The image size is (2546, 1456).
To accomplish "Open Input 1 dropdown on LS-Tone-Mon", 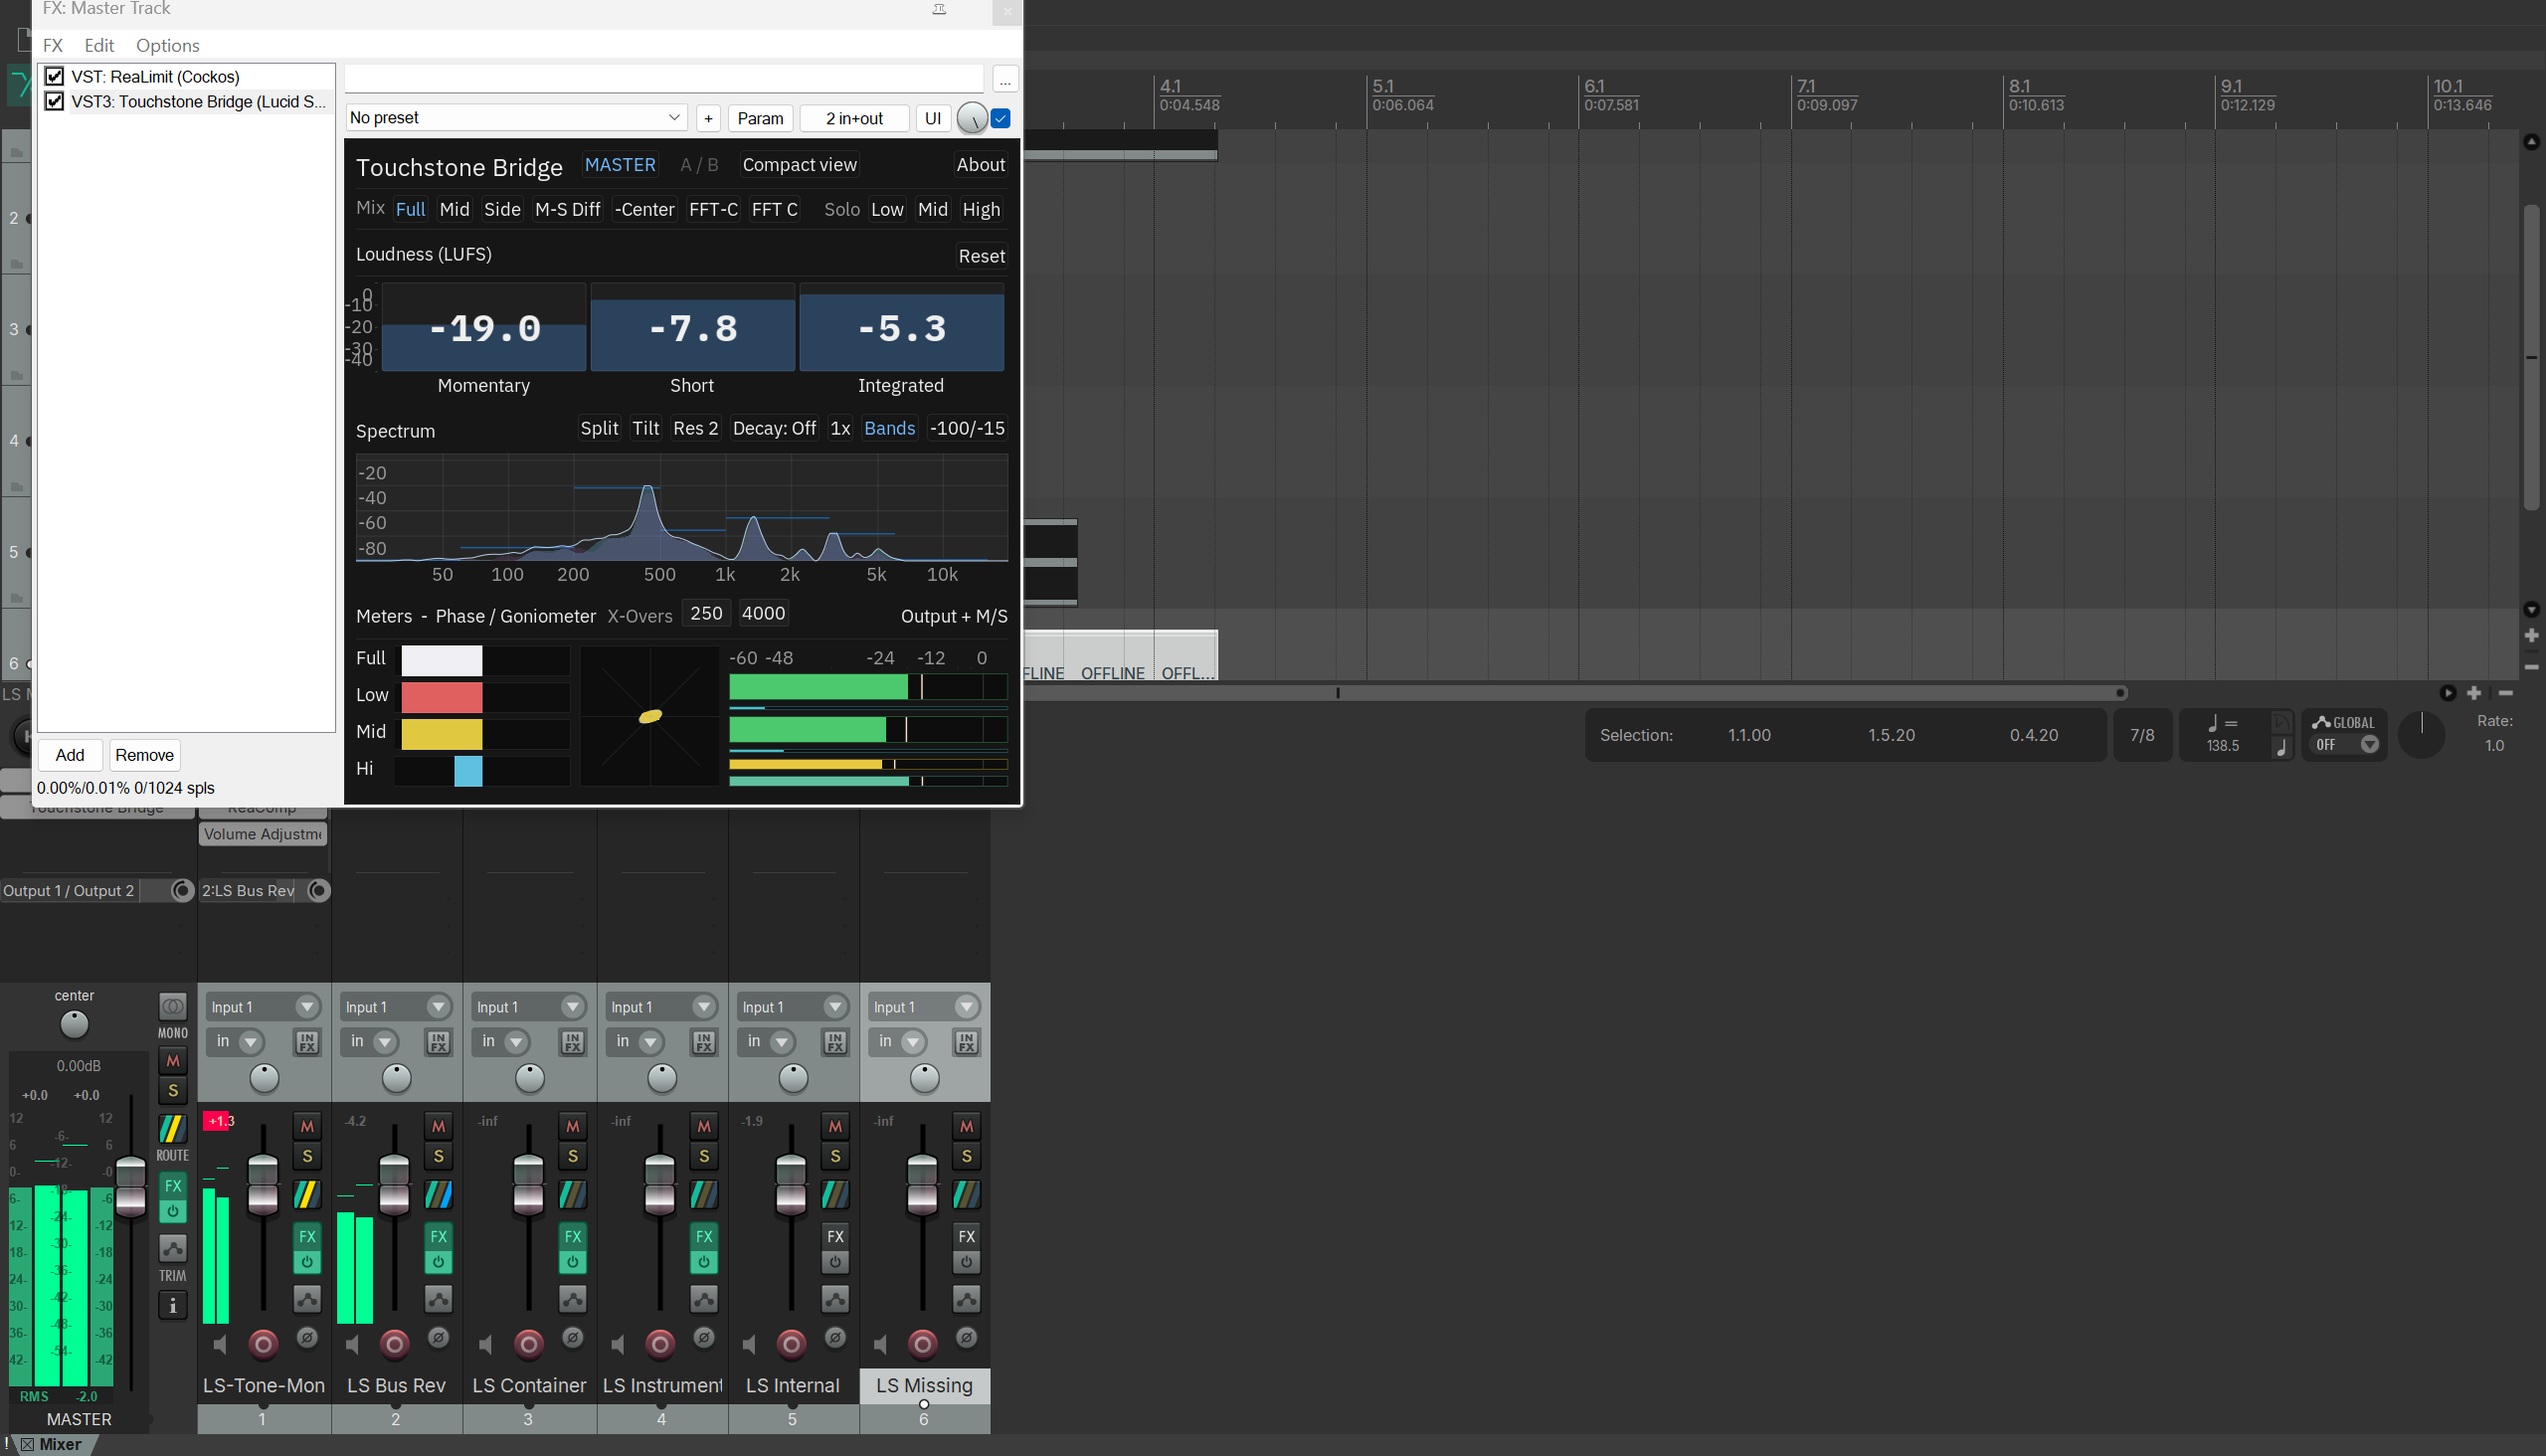I will point(264,1007).
